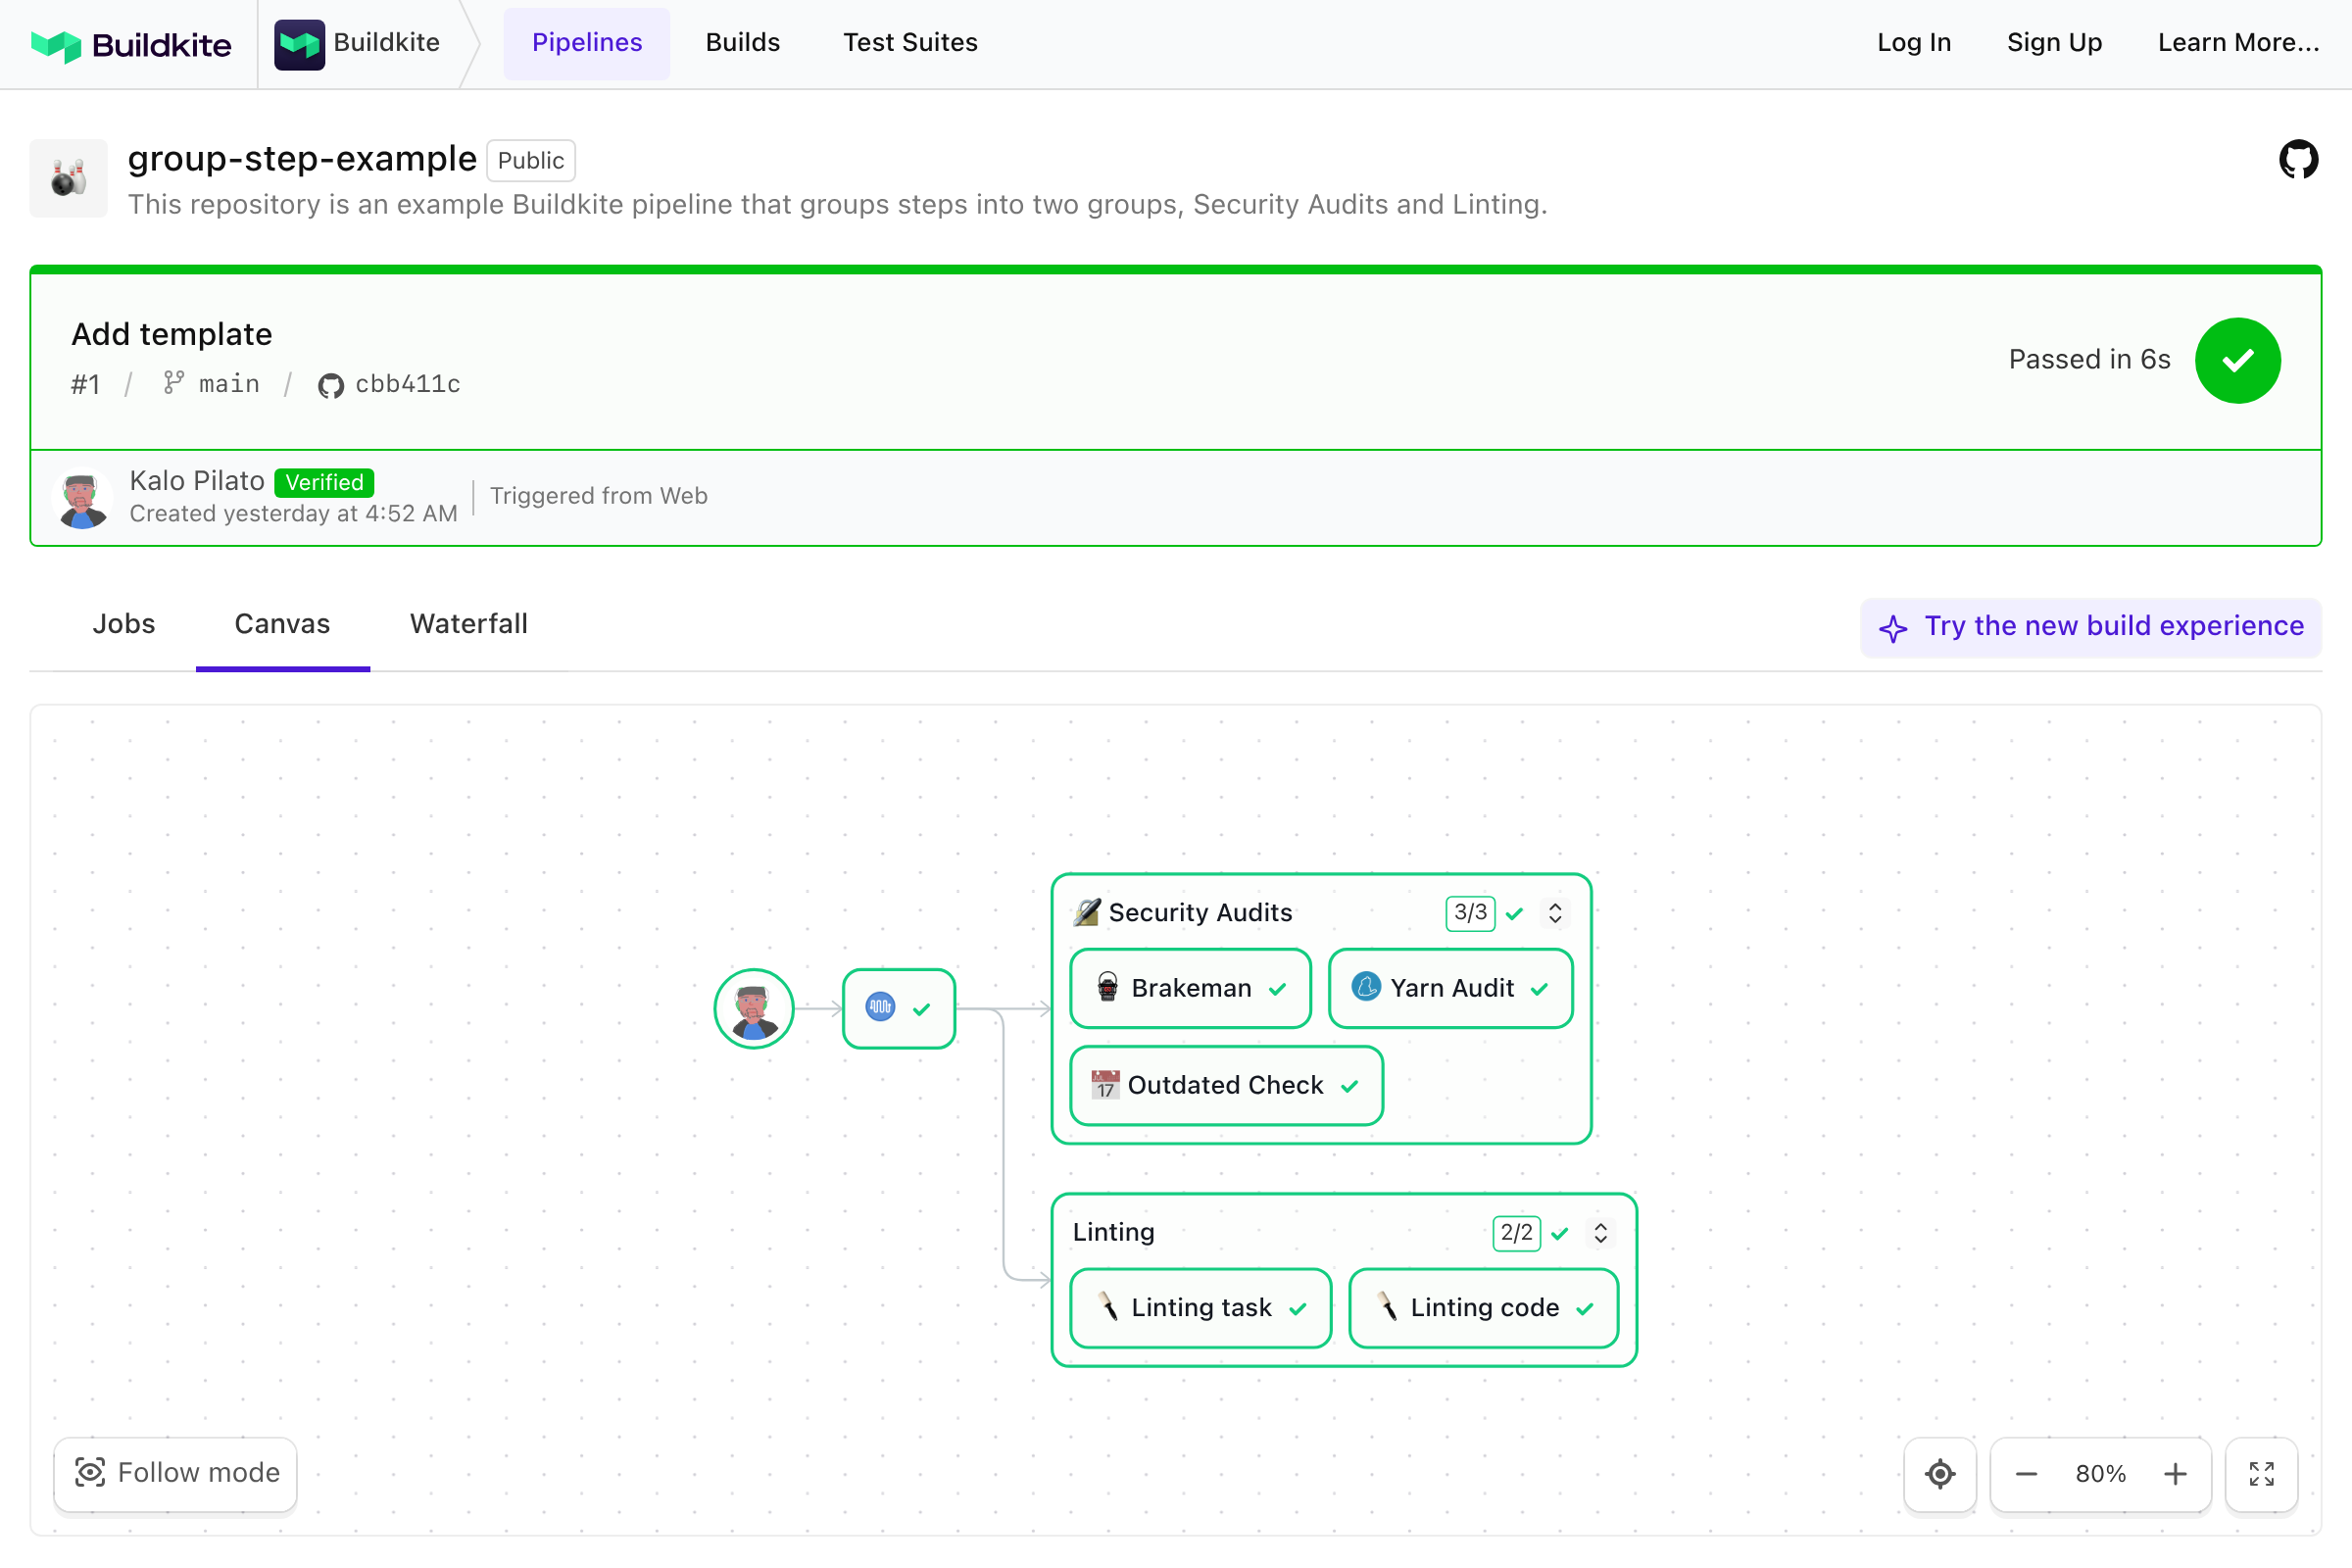This screenshot has height=1568, width=2352.
Task: Click the Buildkite logo in header
Action: tap(131, 44)
